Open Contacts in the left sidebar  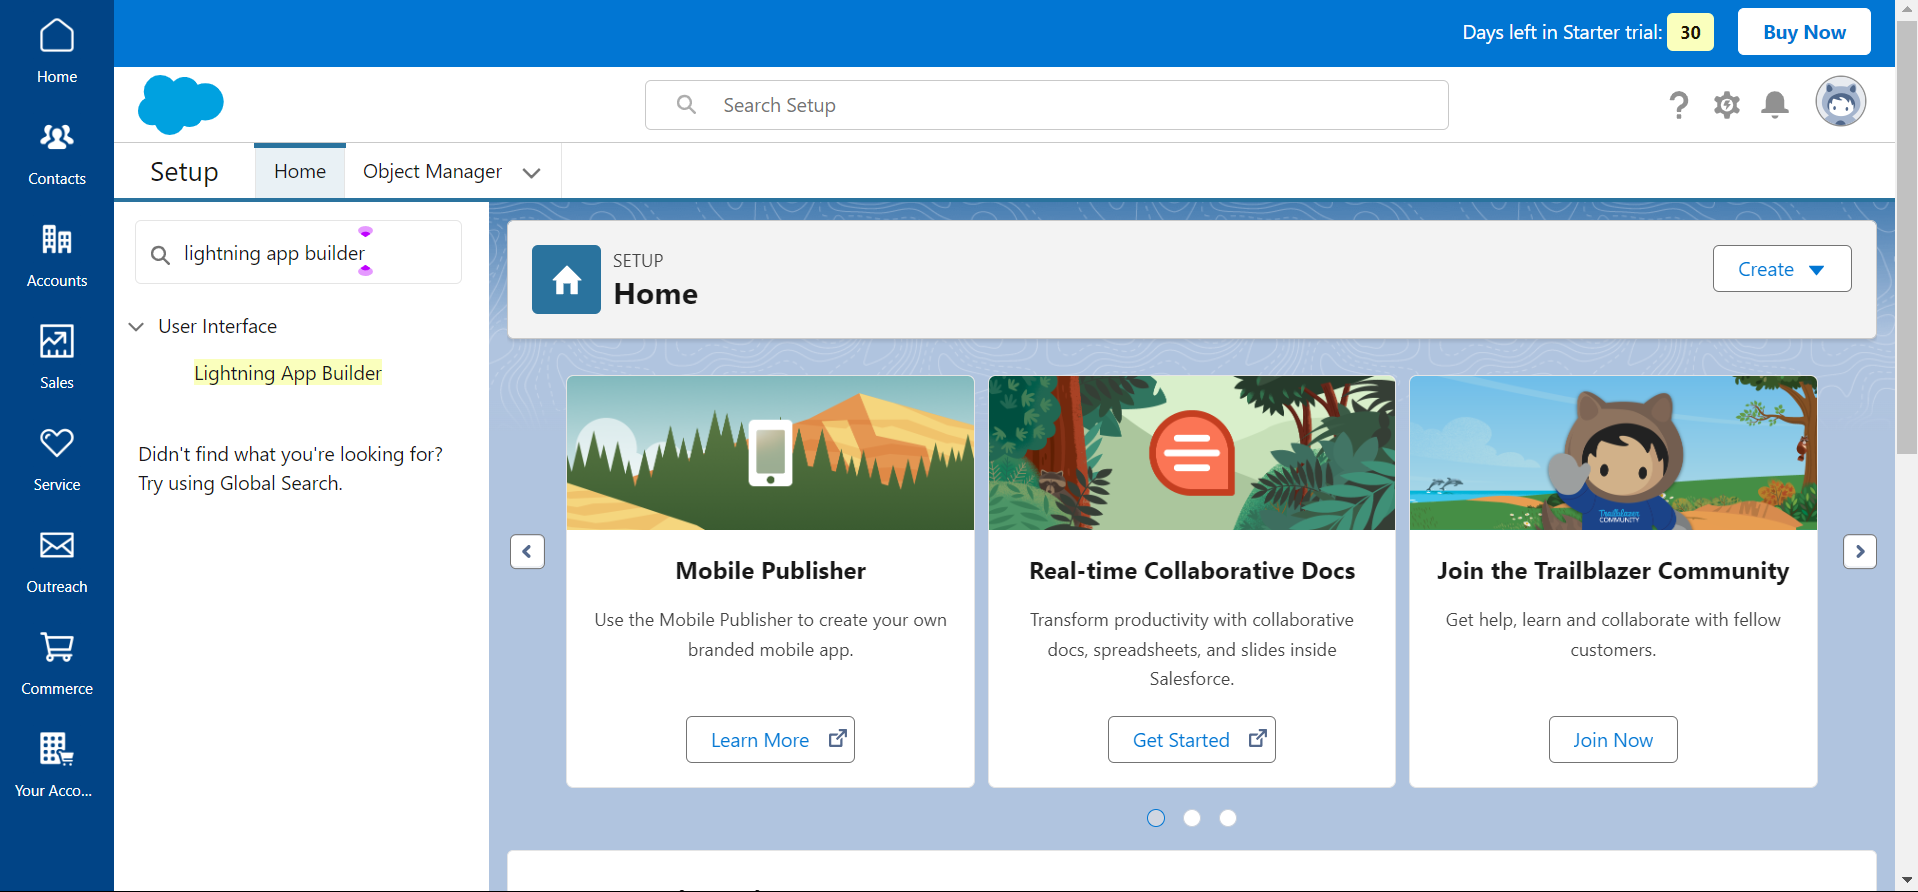[57, 153]
